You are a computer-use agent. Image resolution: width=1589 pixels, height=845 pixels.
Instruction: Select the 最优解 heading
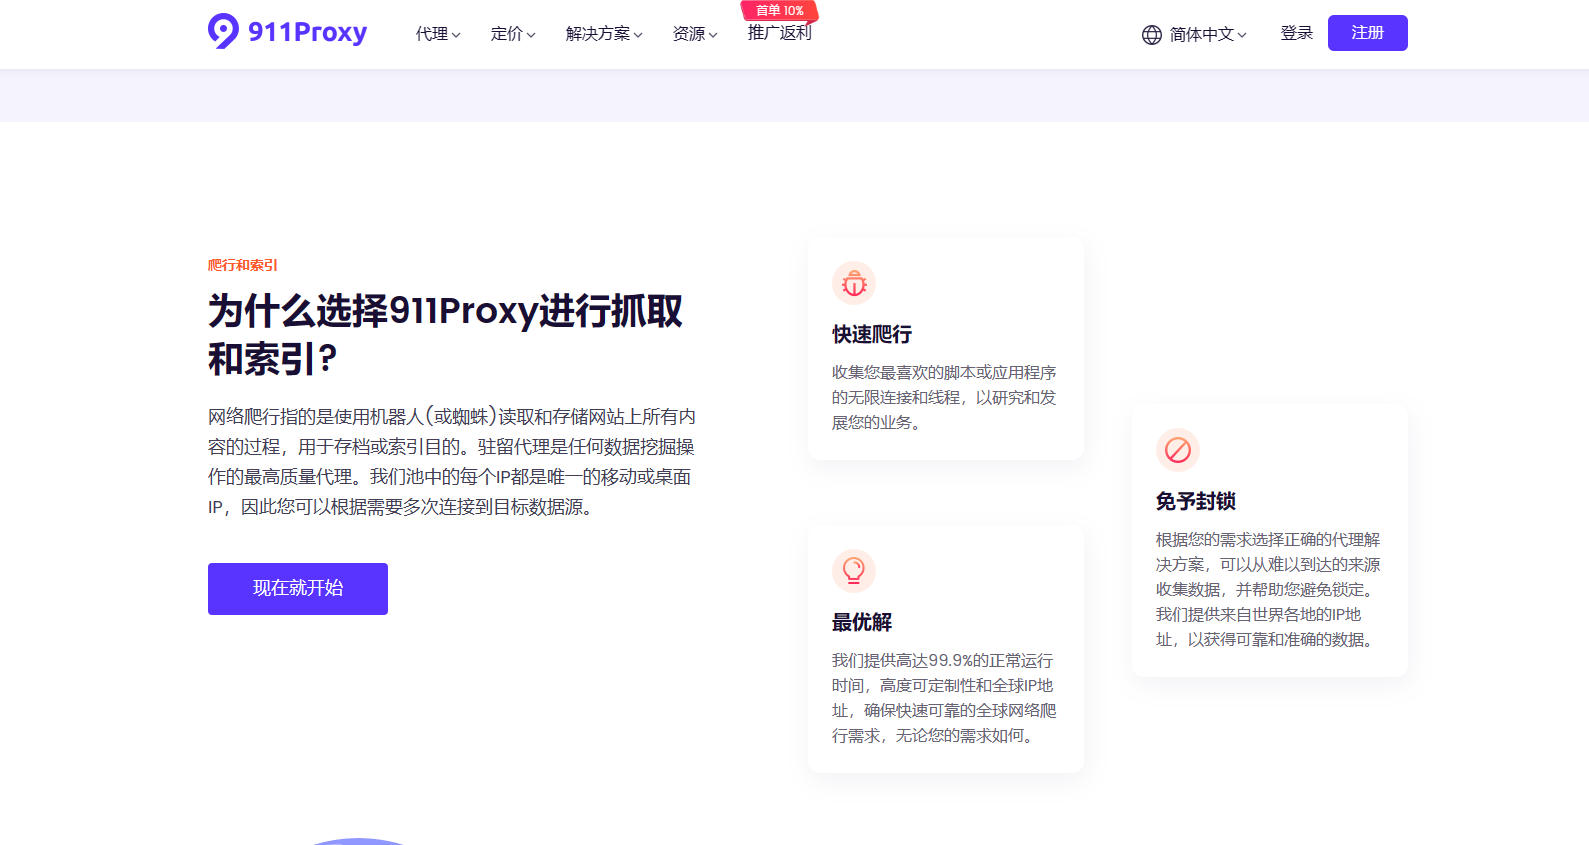(862, 622)
